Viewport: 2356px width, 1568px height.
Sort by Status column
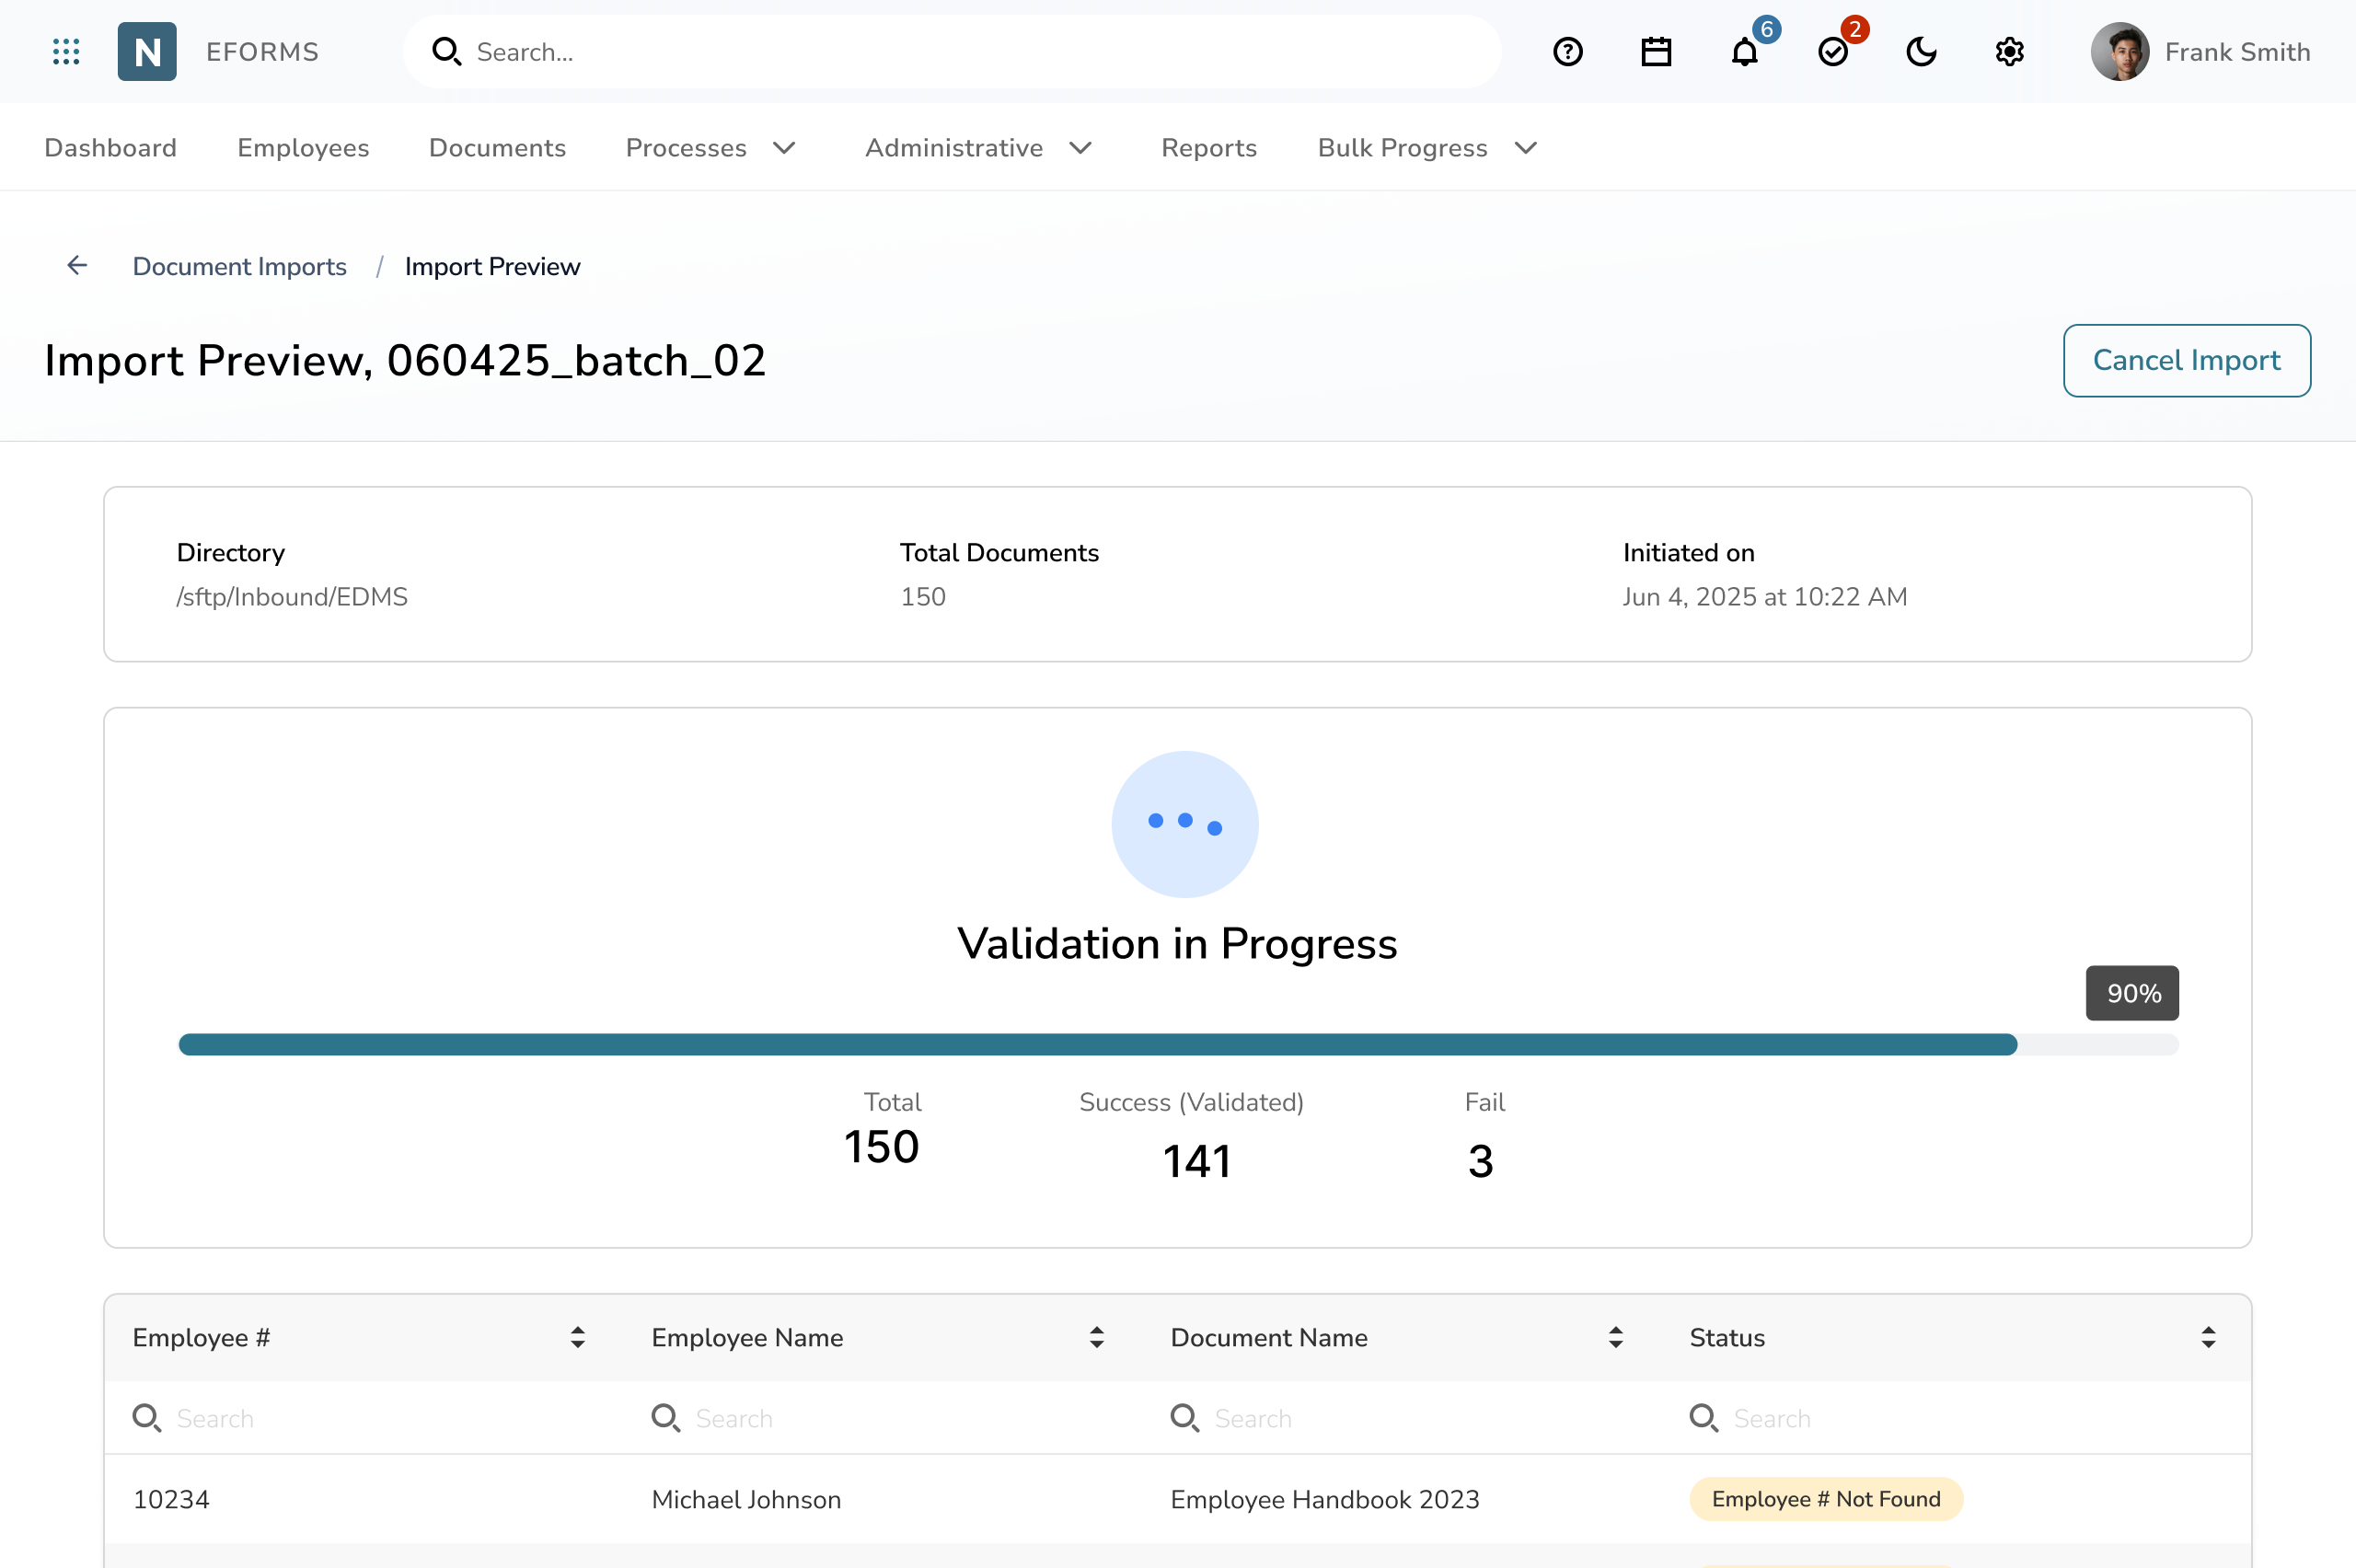pyautogui.click(x=2208, y=1337)
